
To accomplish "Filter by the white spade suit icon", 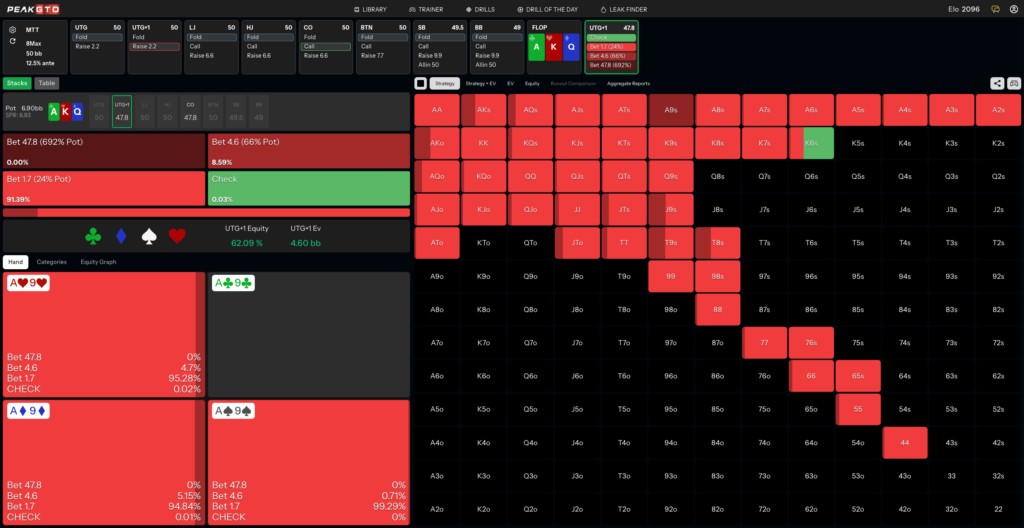I will tap(150, 236).
